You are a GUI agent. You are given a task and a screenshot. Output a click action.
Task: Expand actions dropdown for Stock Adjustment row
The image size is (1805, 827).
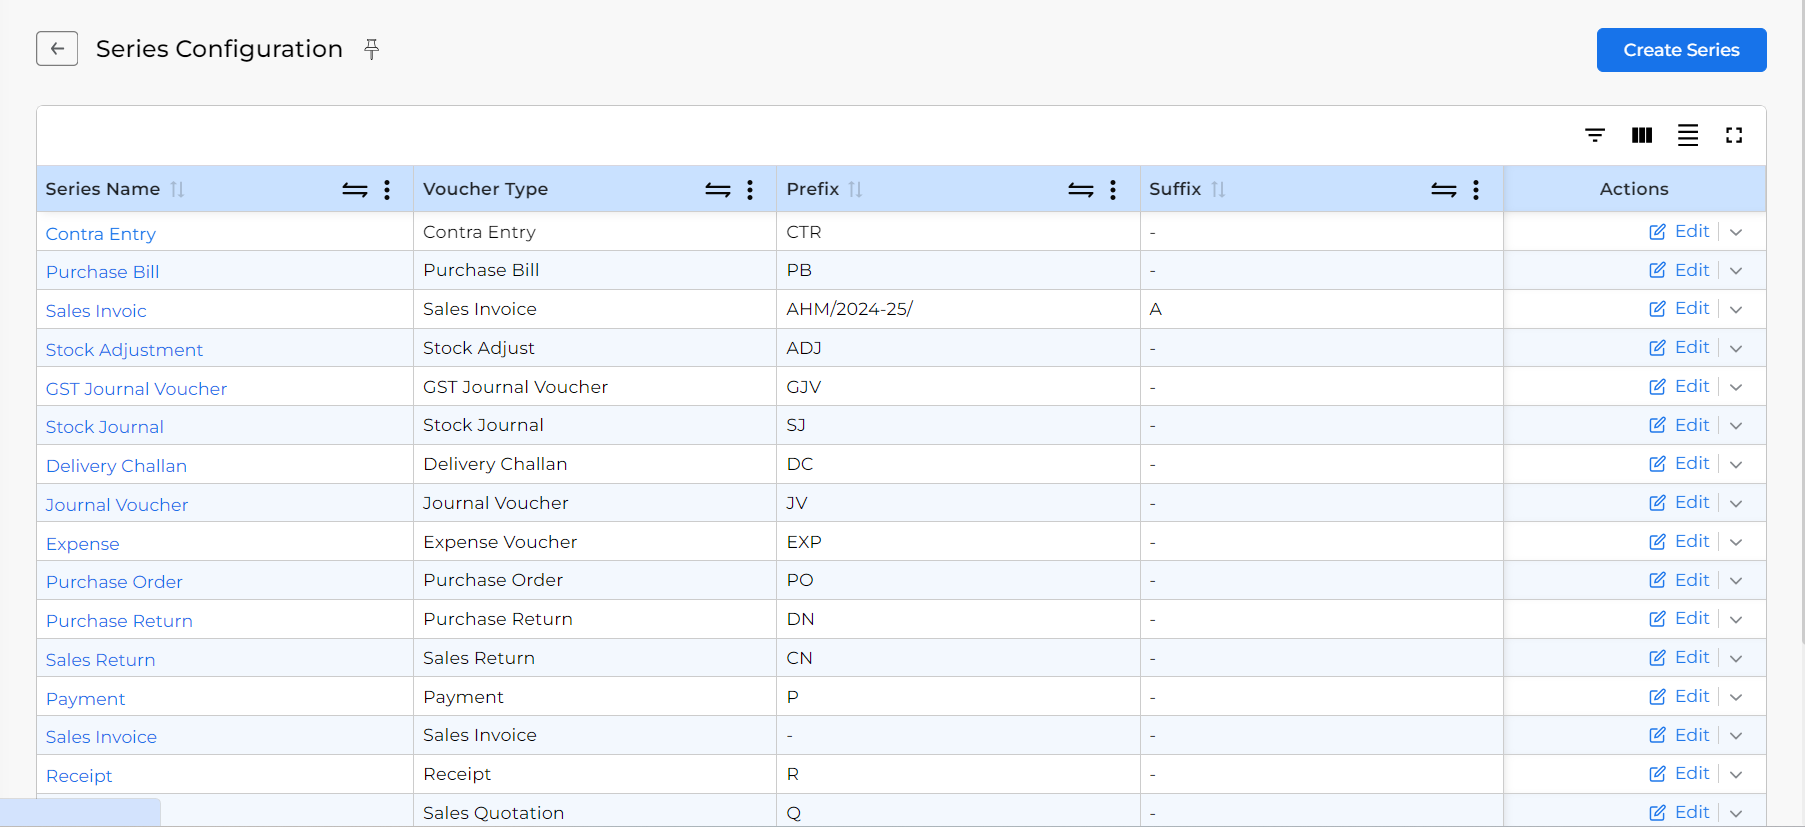click(x=1736, y=348)
